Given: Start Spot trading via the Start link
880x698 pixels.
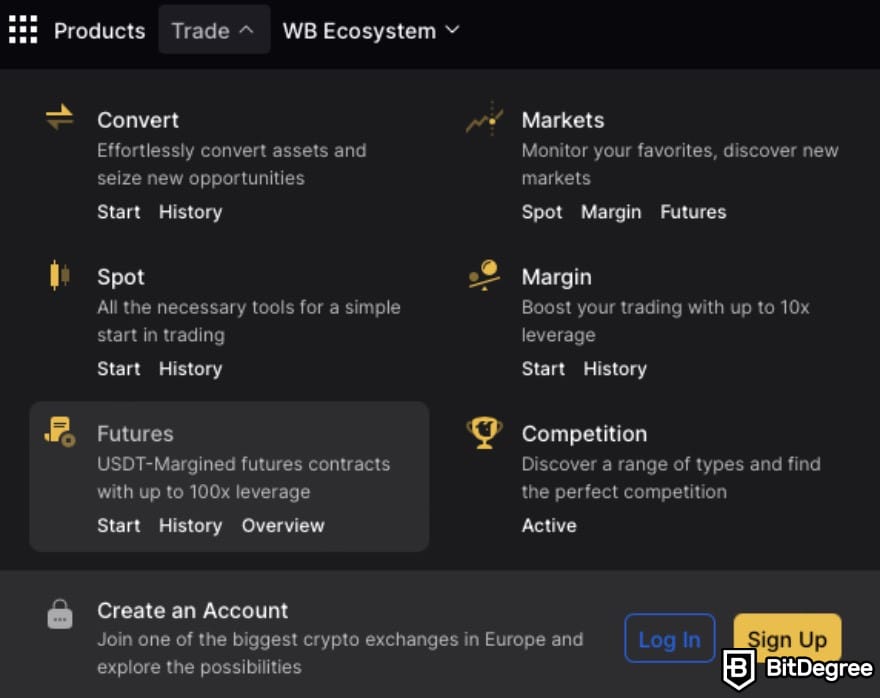Looking at the screenshot, I should [x=119, y=368].
